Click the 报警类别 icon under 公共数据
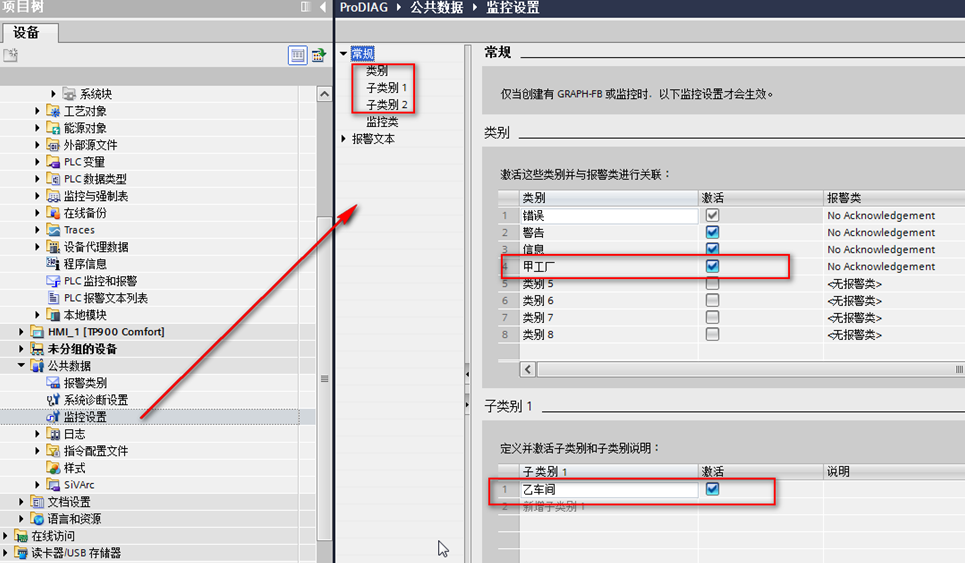The width and height of the screenshot is (965, 563). (54, 383)
